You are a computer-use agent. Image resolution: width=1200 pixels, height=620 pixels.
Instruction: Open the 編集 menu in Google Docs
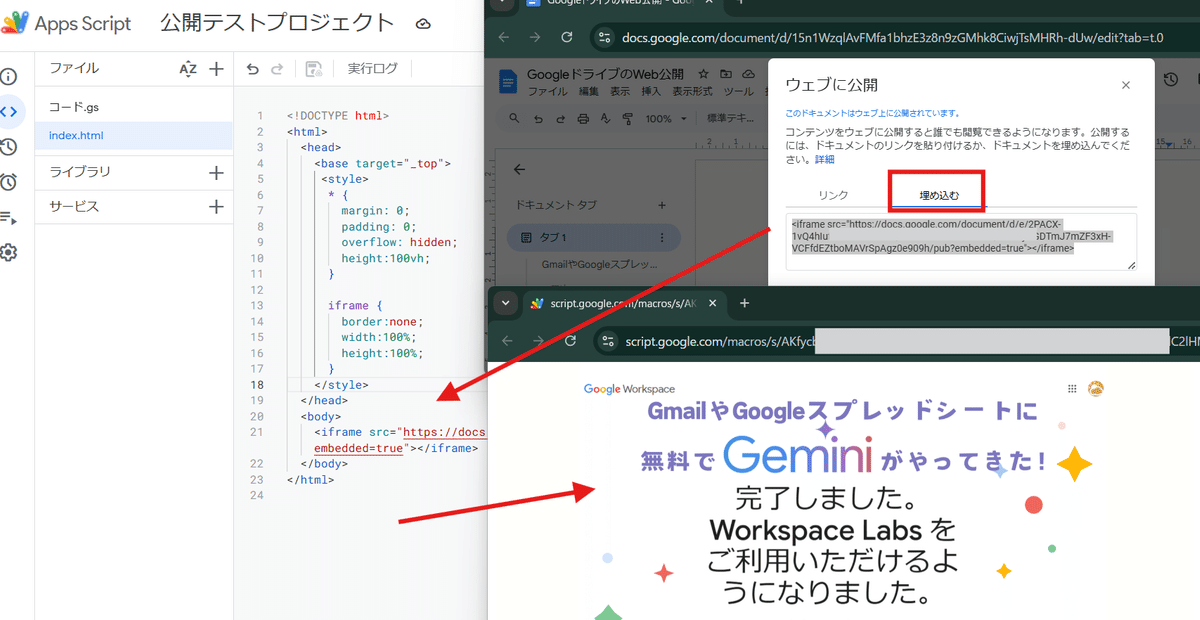point(589,91)
